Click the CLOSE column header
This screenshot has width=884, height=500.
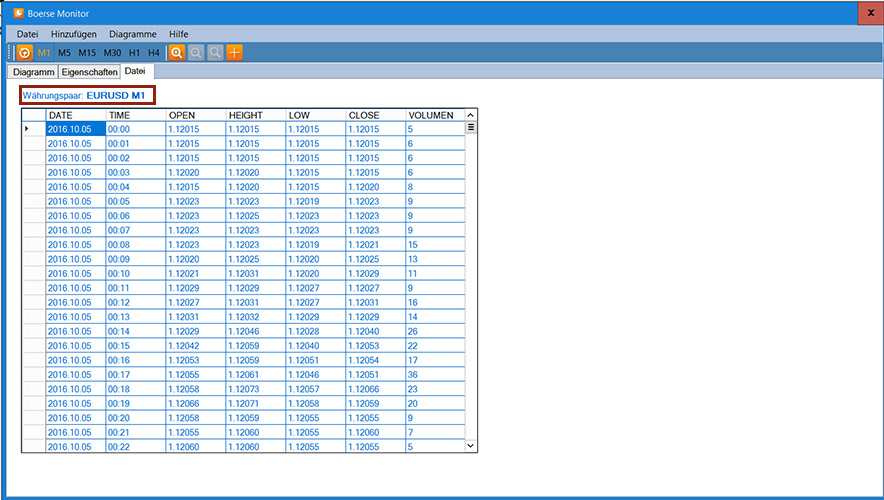click(x=375, y=115)
